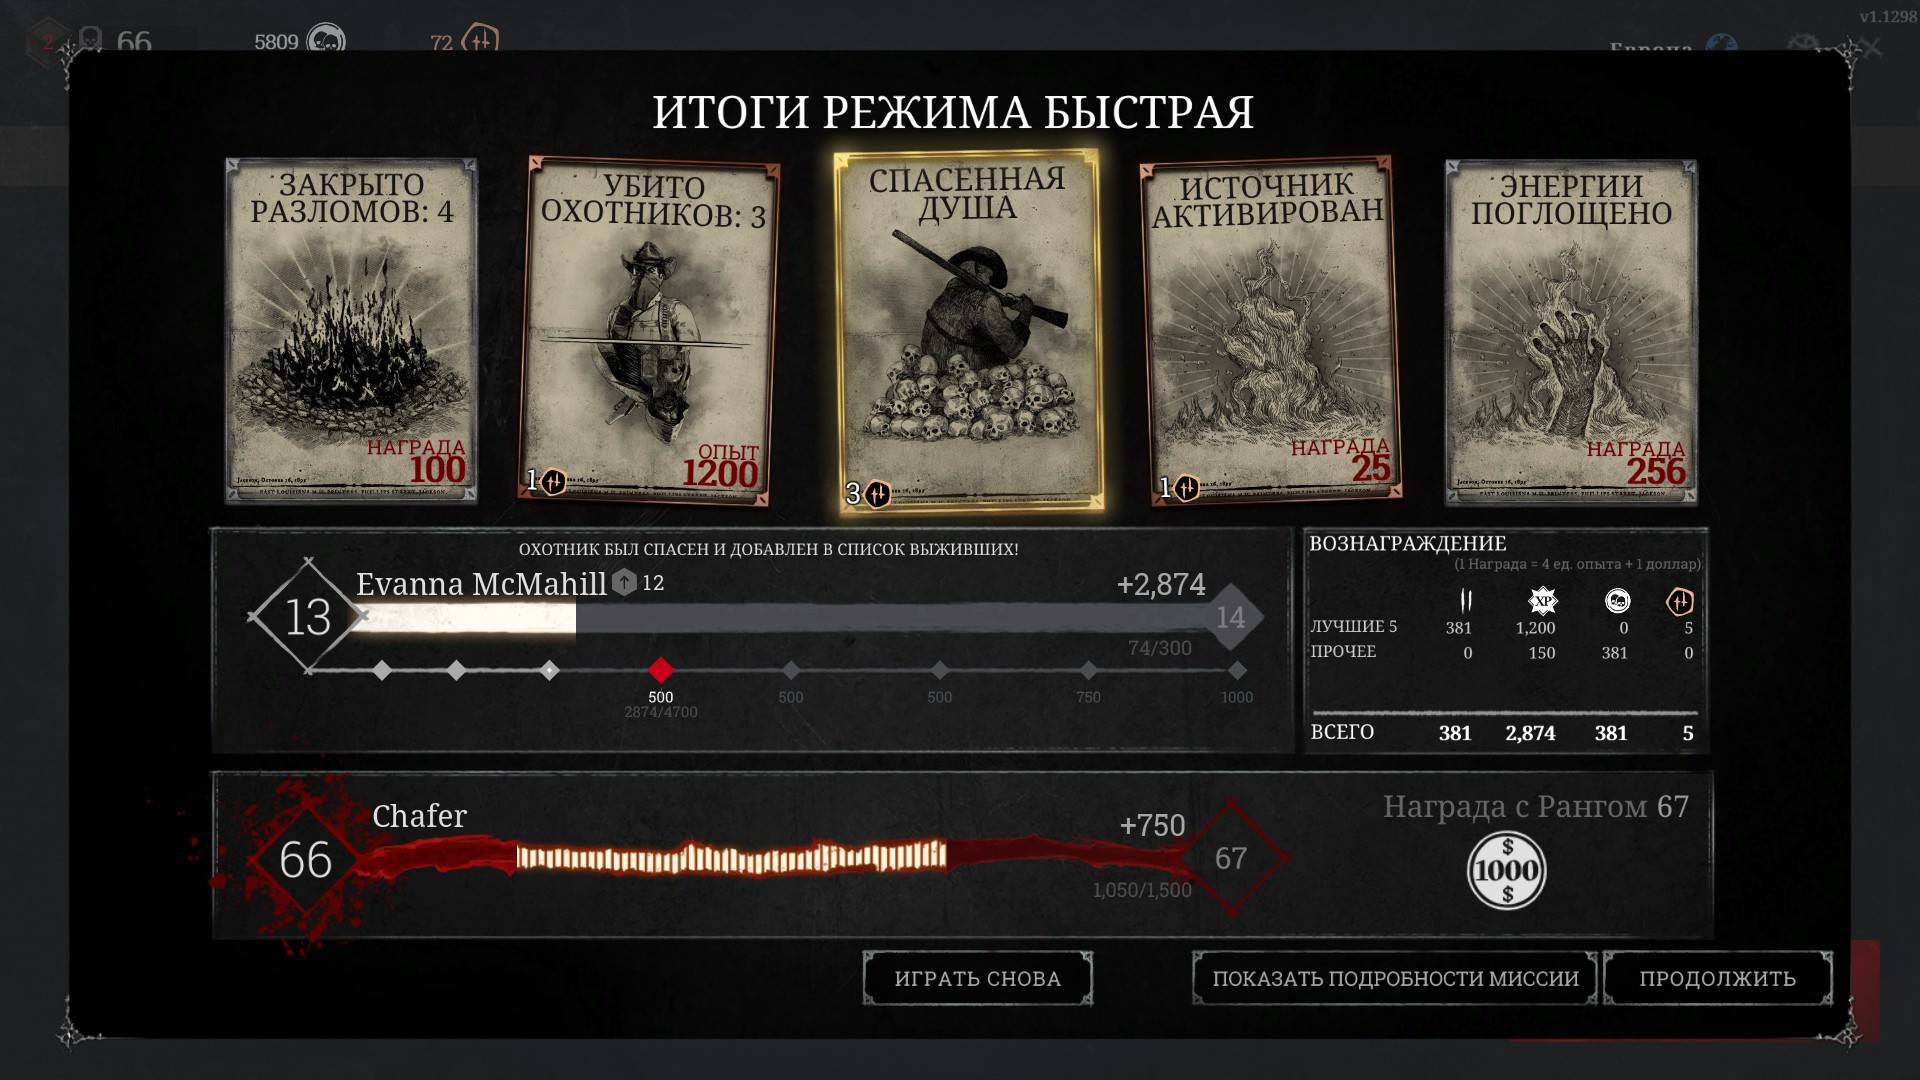1920x1080 pixels.
Task: Click the red 500 milestone marker
Action: click(x=661, y=670)
